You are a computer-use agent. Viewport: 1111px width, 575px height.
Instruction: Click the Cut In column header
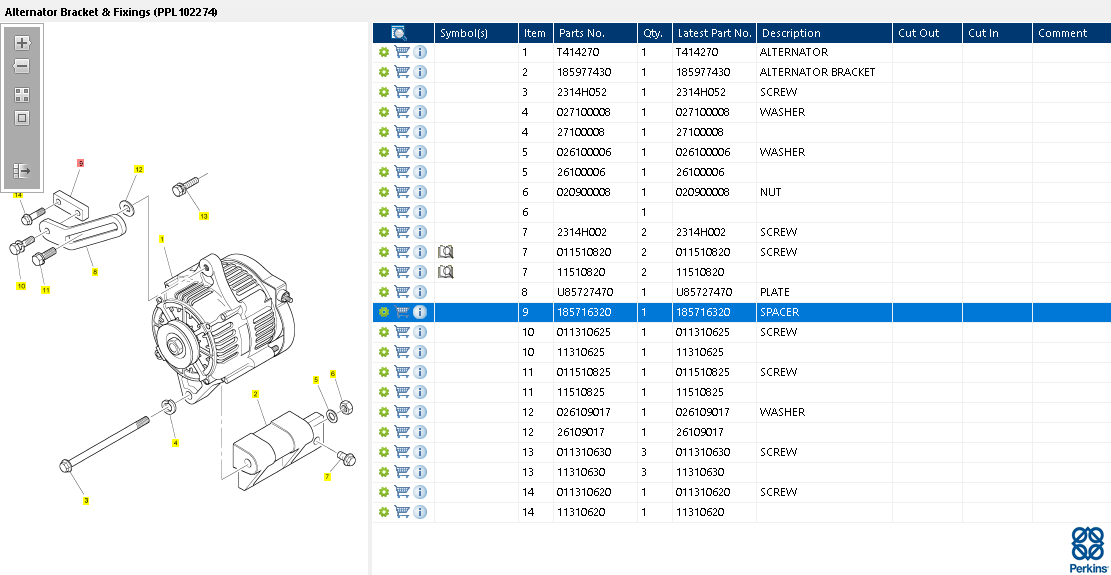pyautogui.click(x=997, y=33)
